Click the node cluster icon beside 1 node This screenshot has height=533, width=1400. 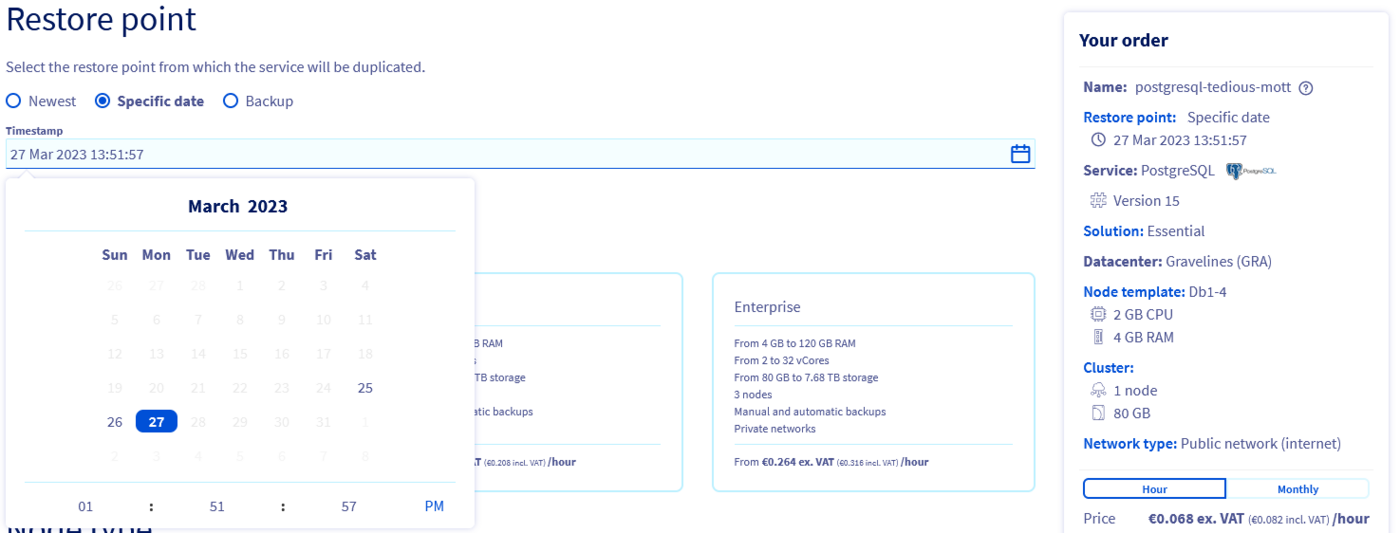pos(1098,390)
